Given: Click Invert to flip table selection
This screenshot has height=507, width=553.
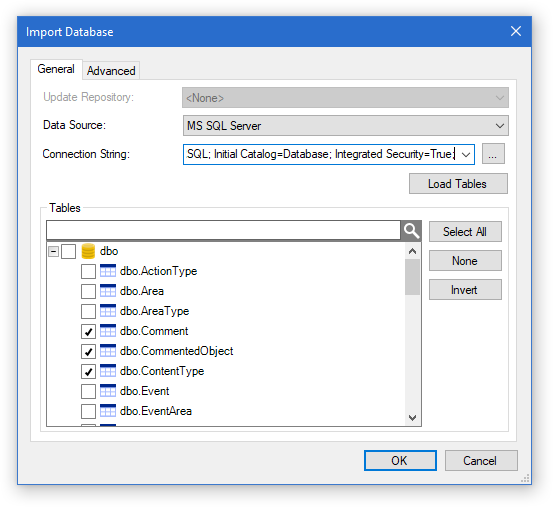Looking at the screenshot, I should pos(465,290).
